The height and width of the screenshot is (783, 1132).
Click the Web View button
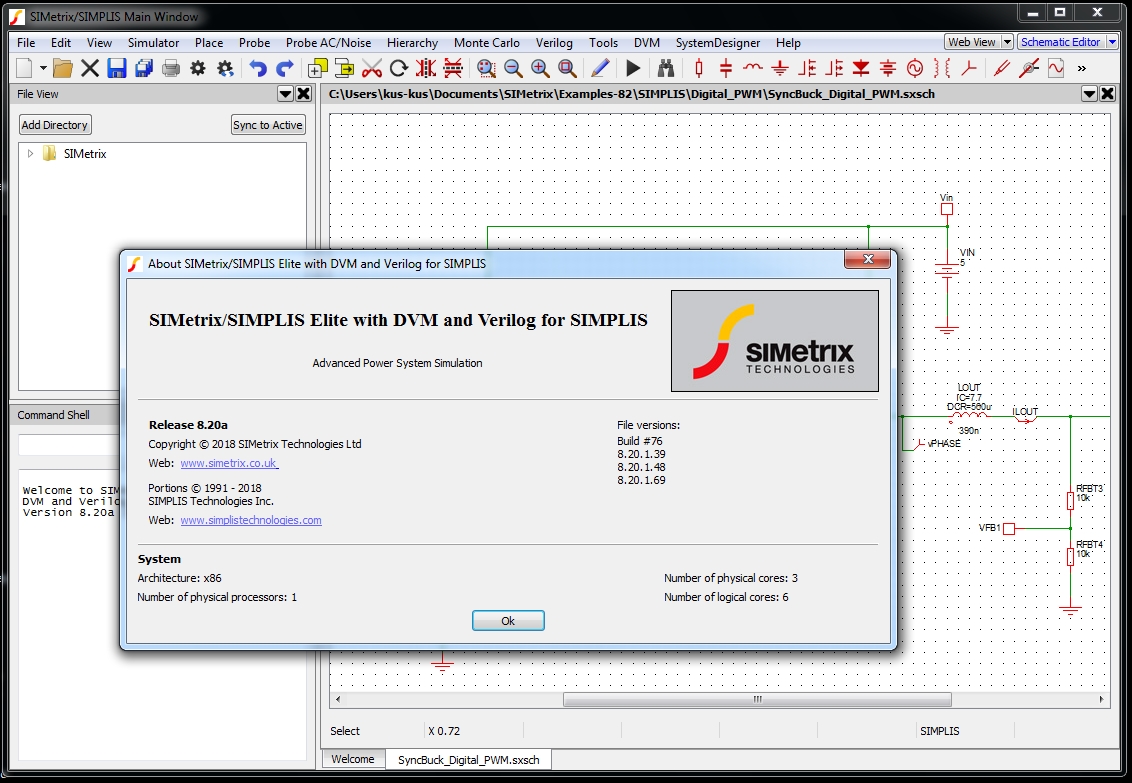(x=972, y=42)
